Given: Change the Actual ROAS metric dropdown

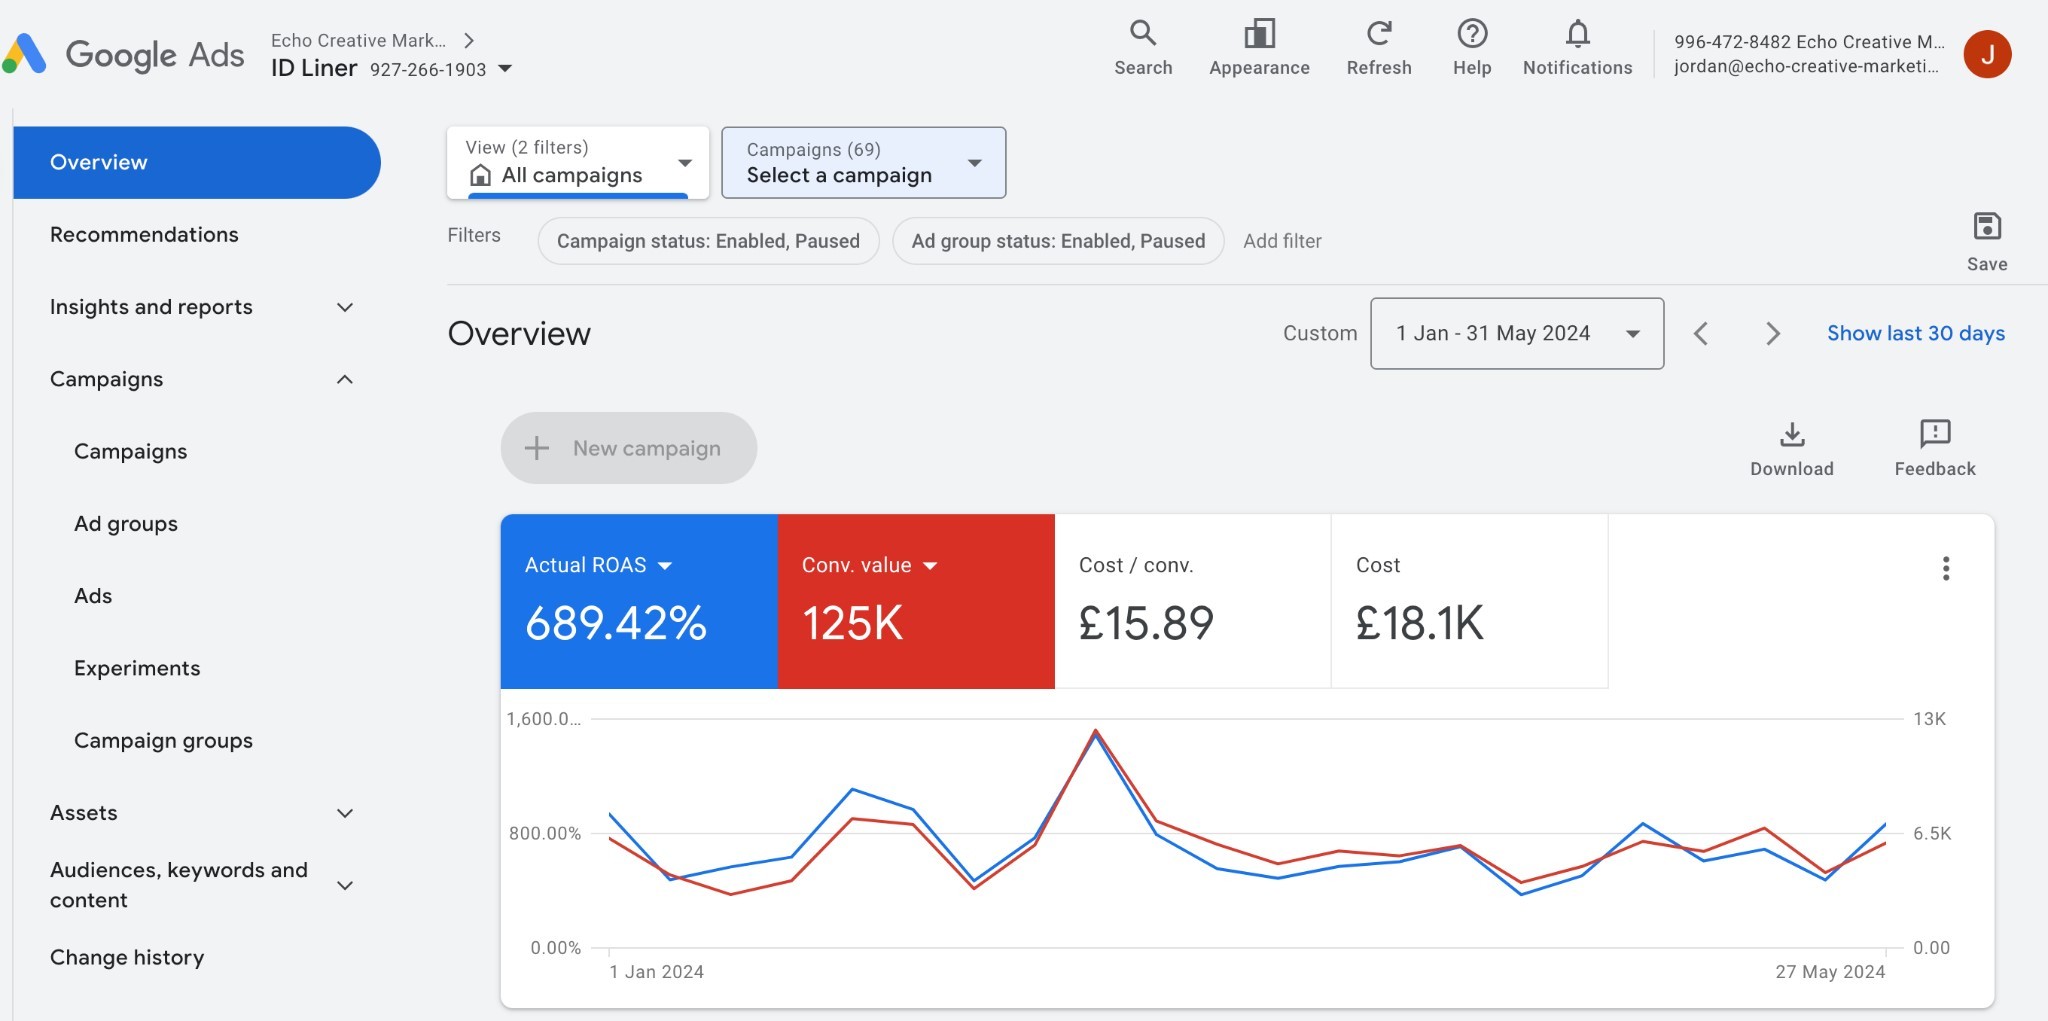Looking at the screenshot, I should [x=665, y=565].
